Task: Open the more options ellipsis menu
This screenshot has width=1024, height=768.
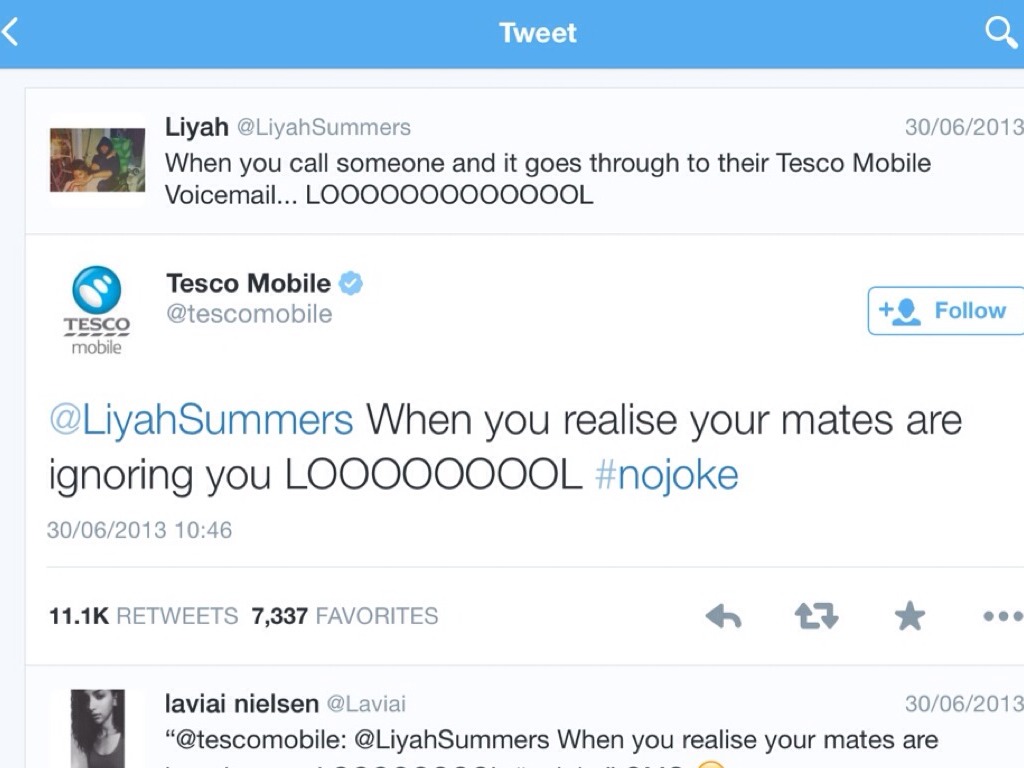Action: (x=1001, y=616)
